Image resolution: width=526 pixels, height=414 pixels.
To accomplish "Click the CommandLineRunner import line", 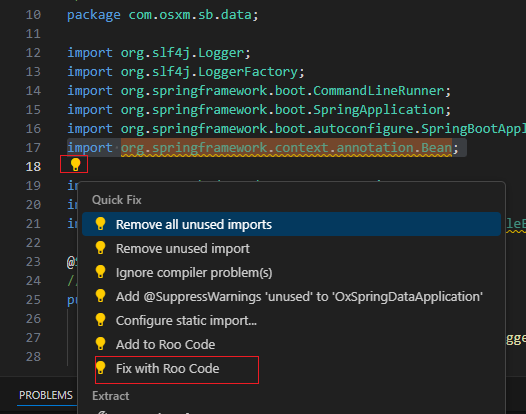I will (x=259, y=91).
